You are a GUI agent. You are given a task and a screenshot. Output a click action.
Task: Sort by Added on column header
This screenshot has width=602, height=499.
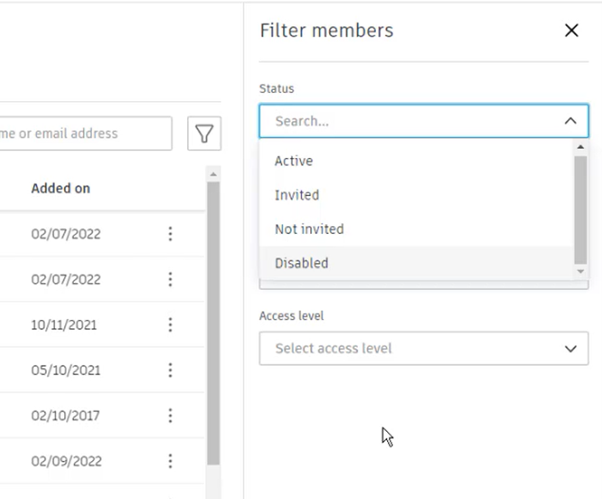61,188
